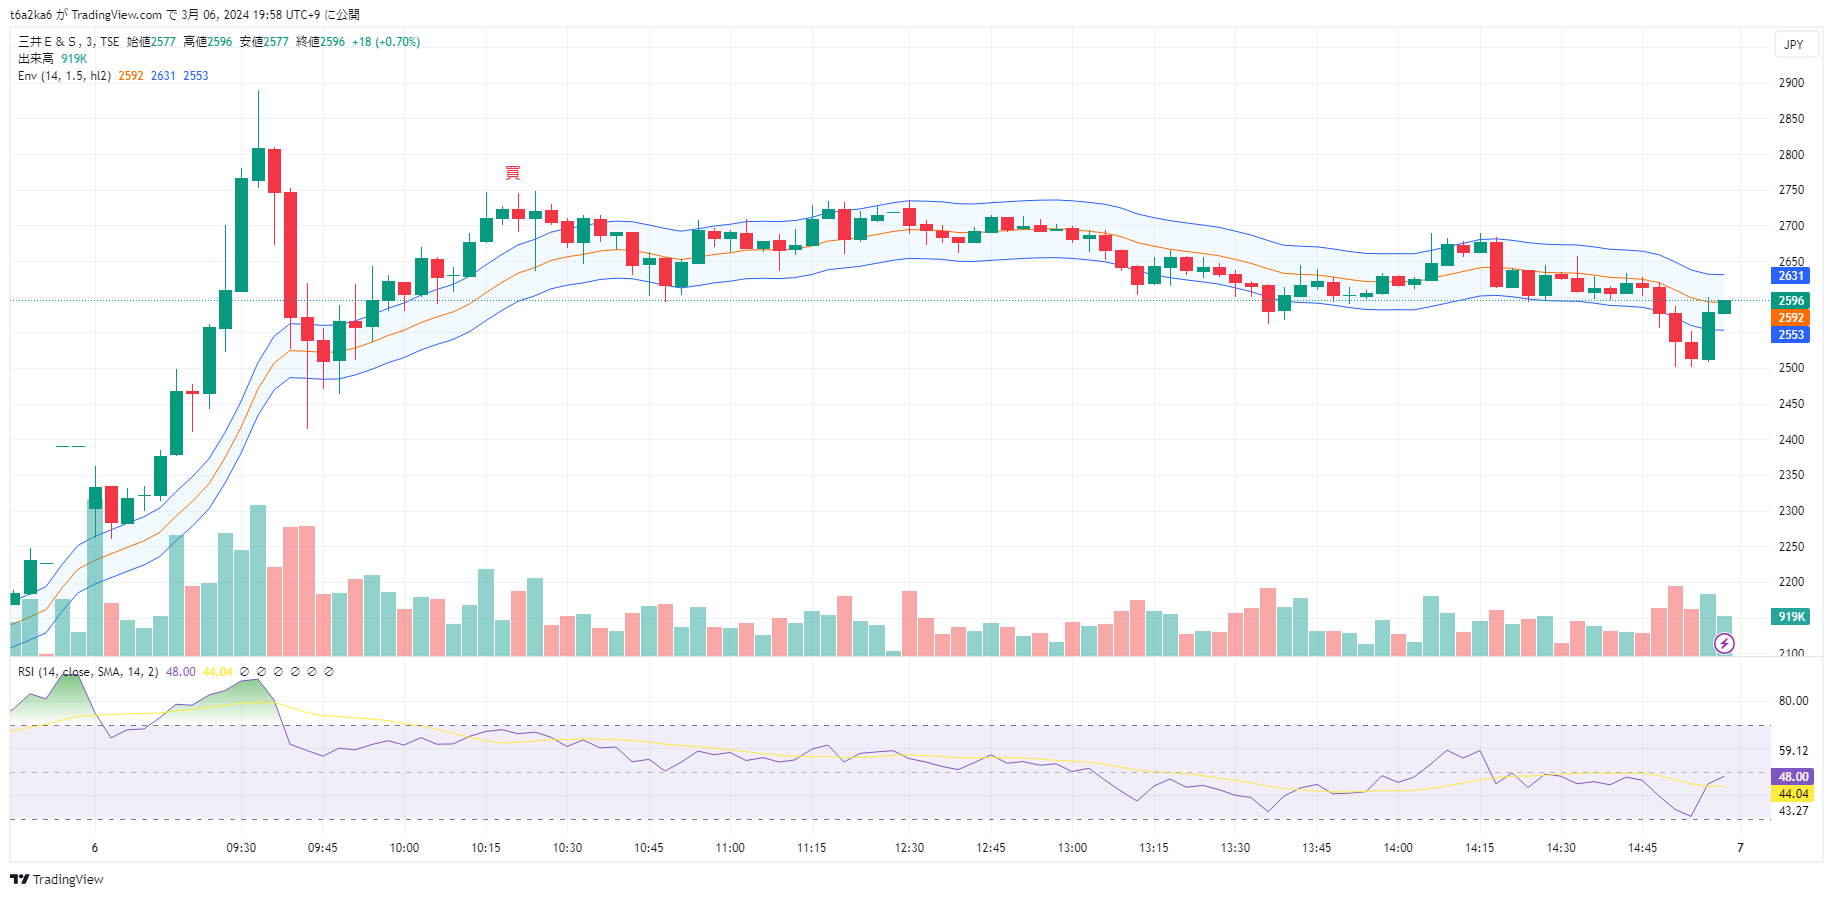Click the purple 48.00 RSI value label
The width and height of the screenshot is (1833, 897).
pos(1792,777)
